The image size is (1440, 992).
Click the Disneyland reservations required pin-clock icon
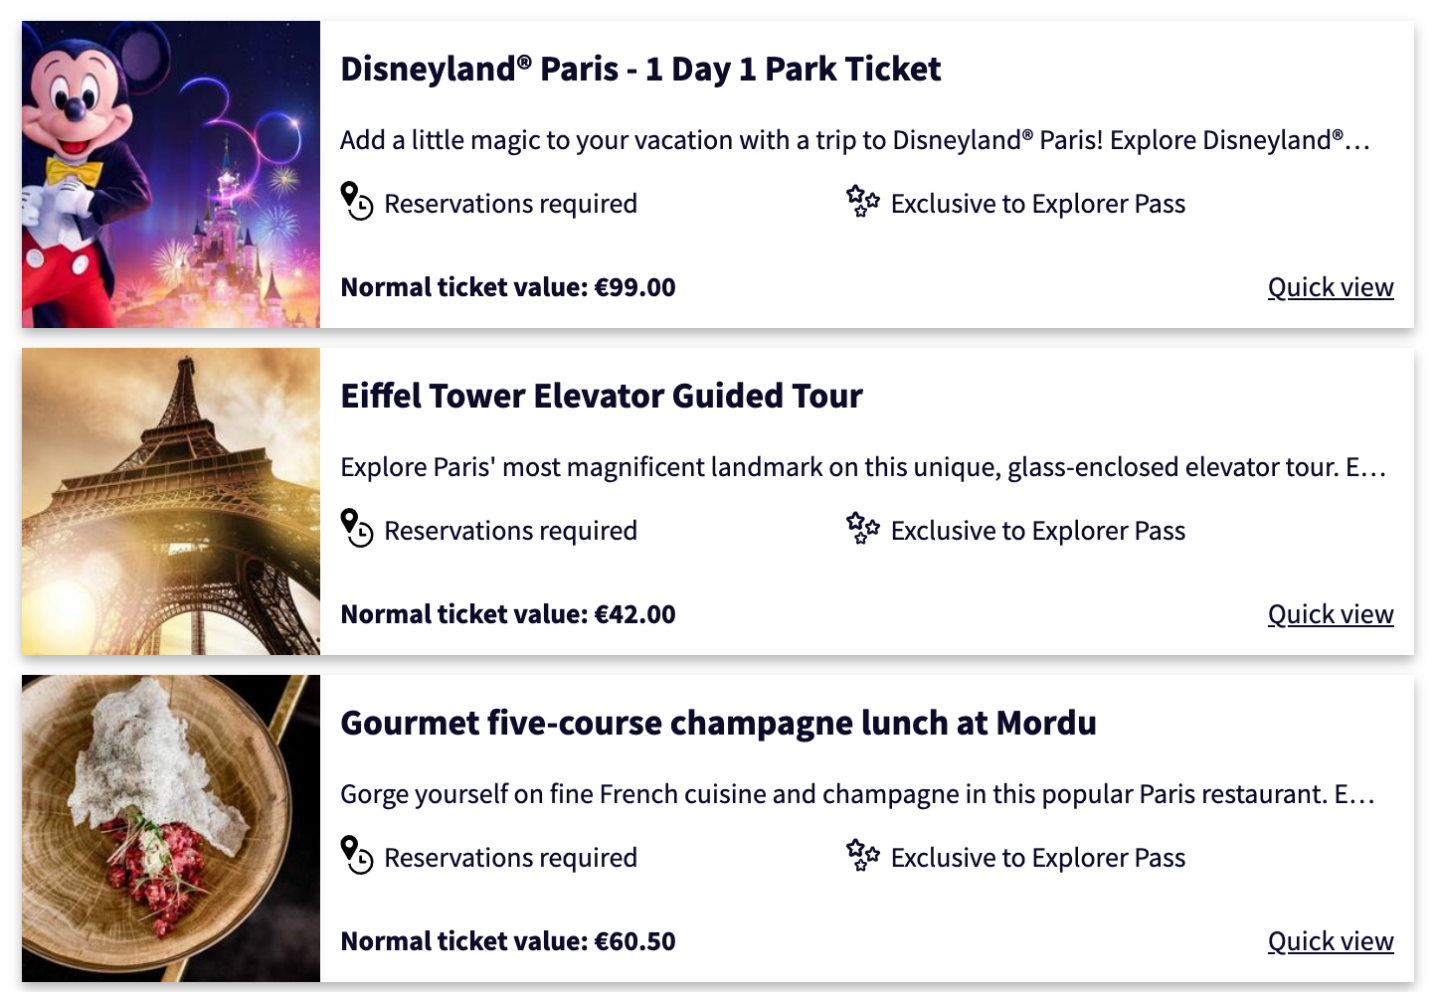tap(357, 201)
